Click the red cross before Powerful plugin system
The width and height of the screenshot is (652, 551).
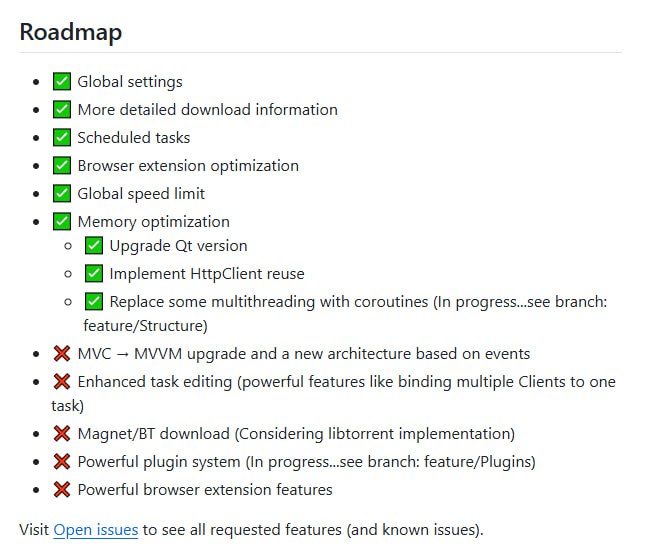(x=61, y=462)
